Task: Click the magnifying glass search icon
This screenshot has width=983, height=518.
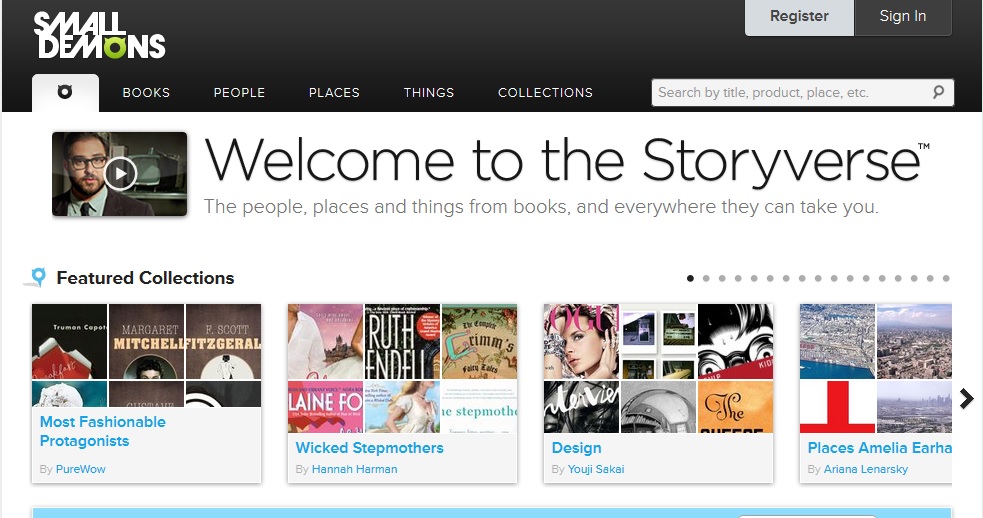Action: tap(938, 92)
